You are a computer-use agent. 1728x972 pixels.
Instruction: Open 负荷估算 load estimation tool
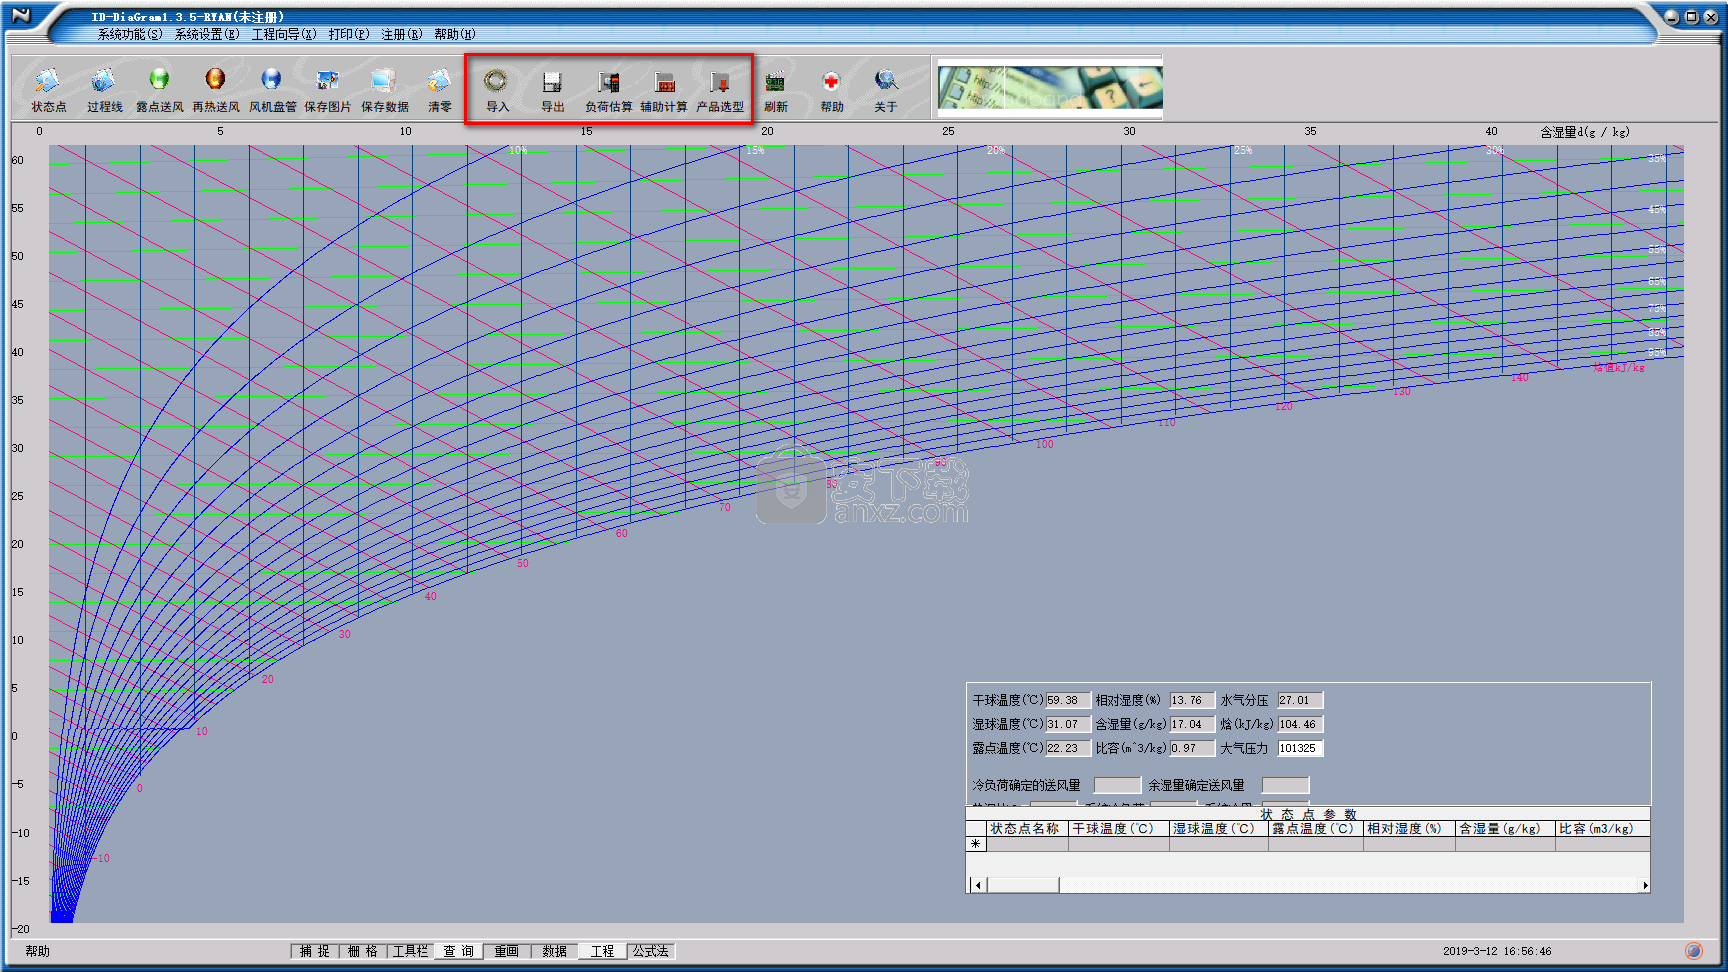[609, 89]
